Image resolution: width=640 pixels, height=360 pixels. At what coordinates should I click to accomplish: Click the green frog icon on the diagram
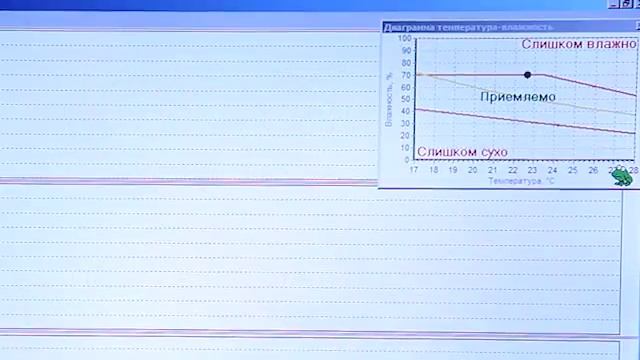point(622,177)
